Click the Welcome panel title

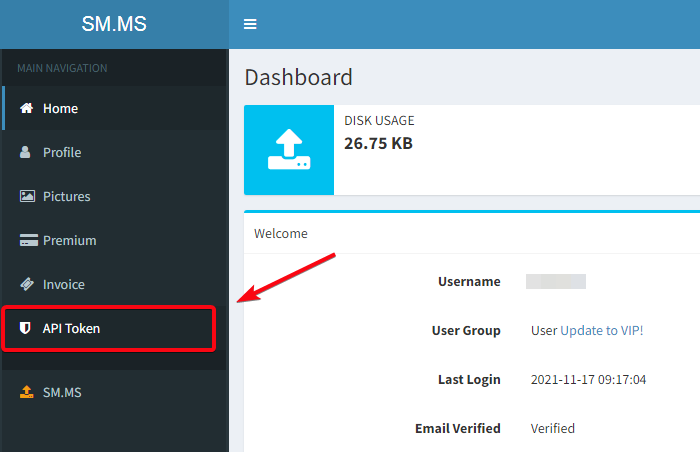click(281, 234)
